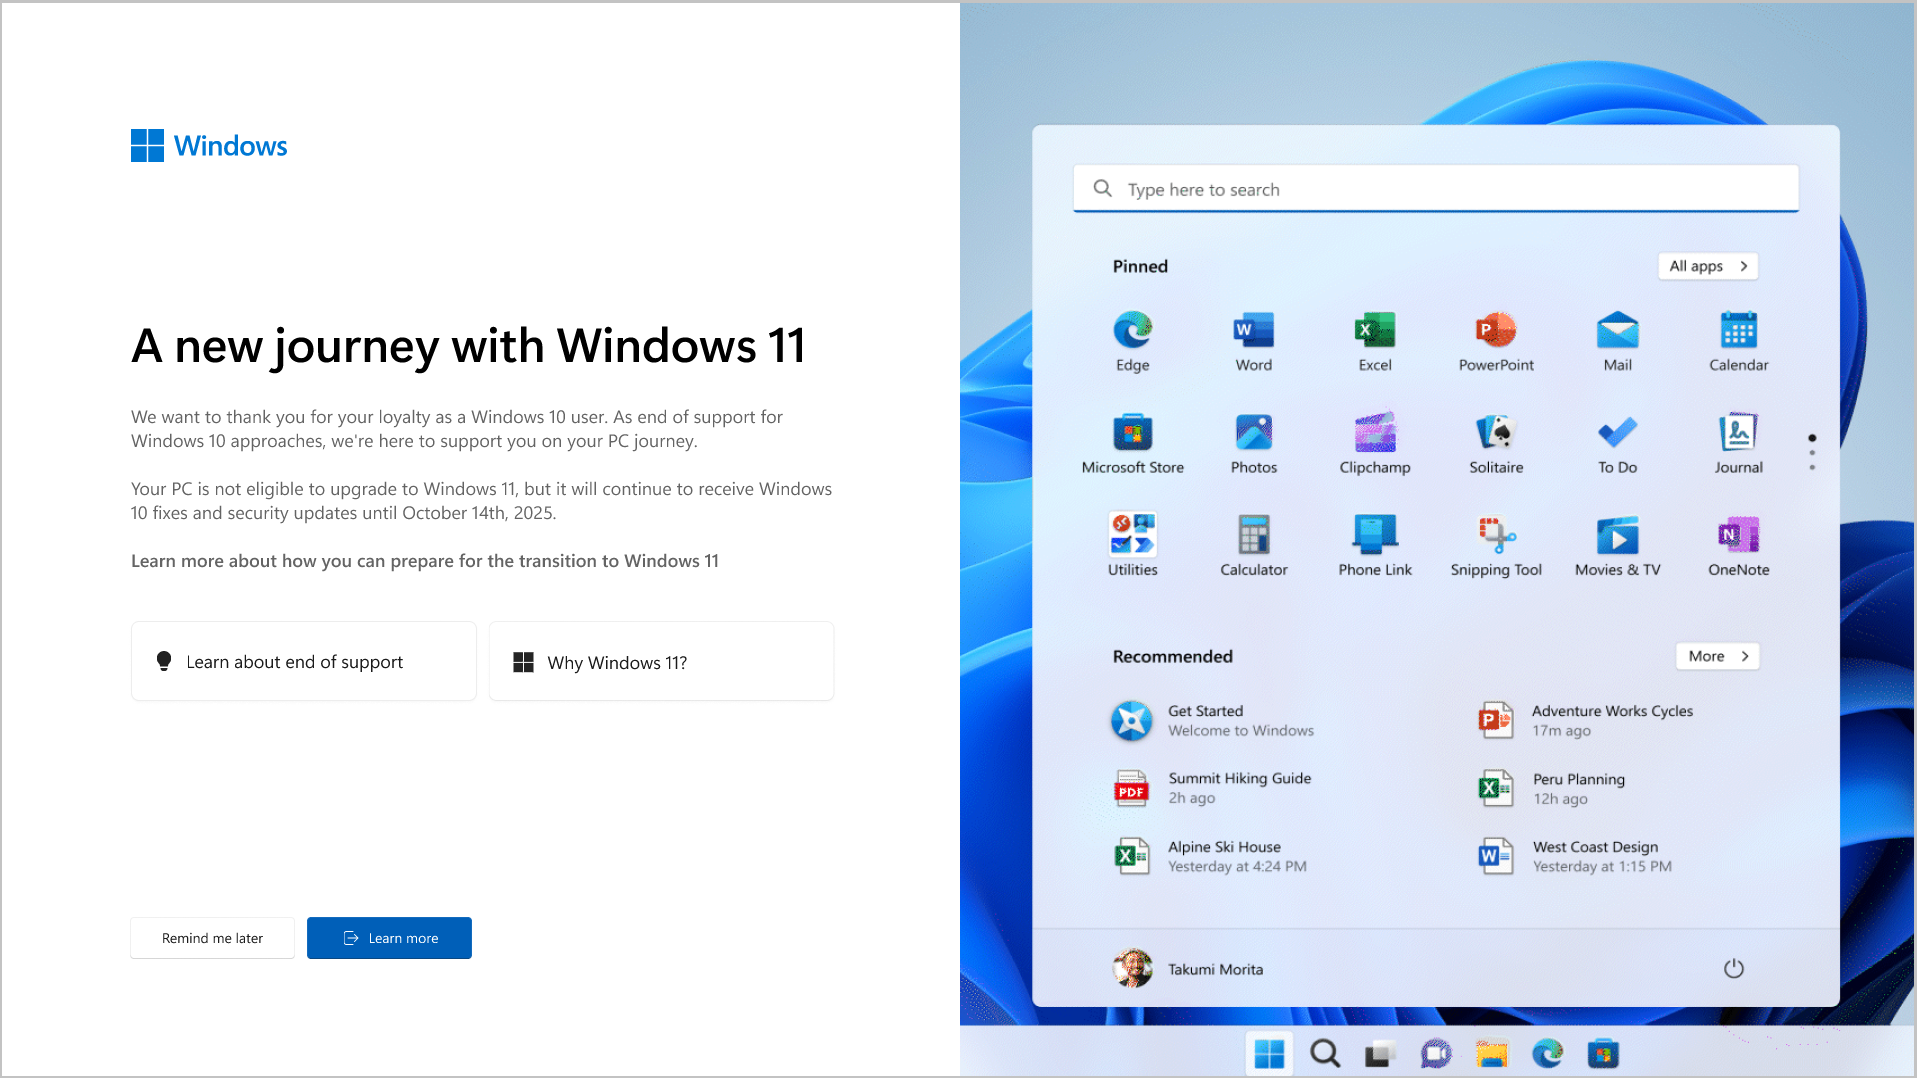Image resolution: width=1917 pixels, height=1078 pixels.
Task: Click the power button in Start menu
Action: [1733, 968]
